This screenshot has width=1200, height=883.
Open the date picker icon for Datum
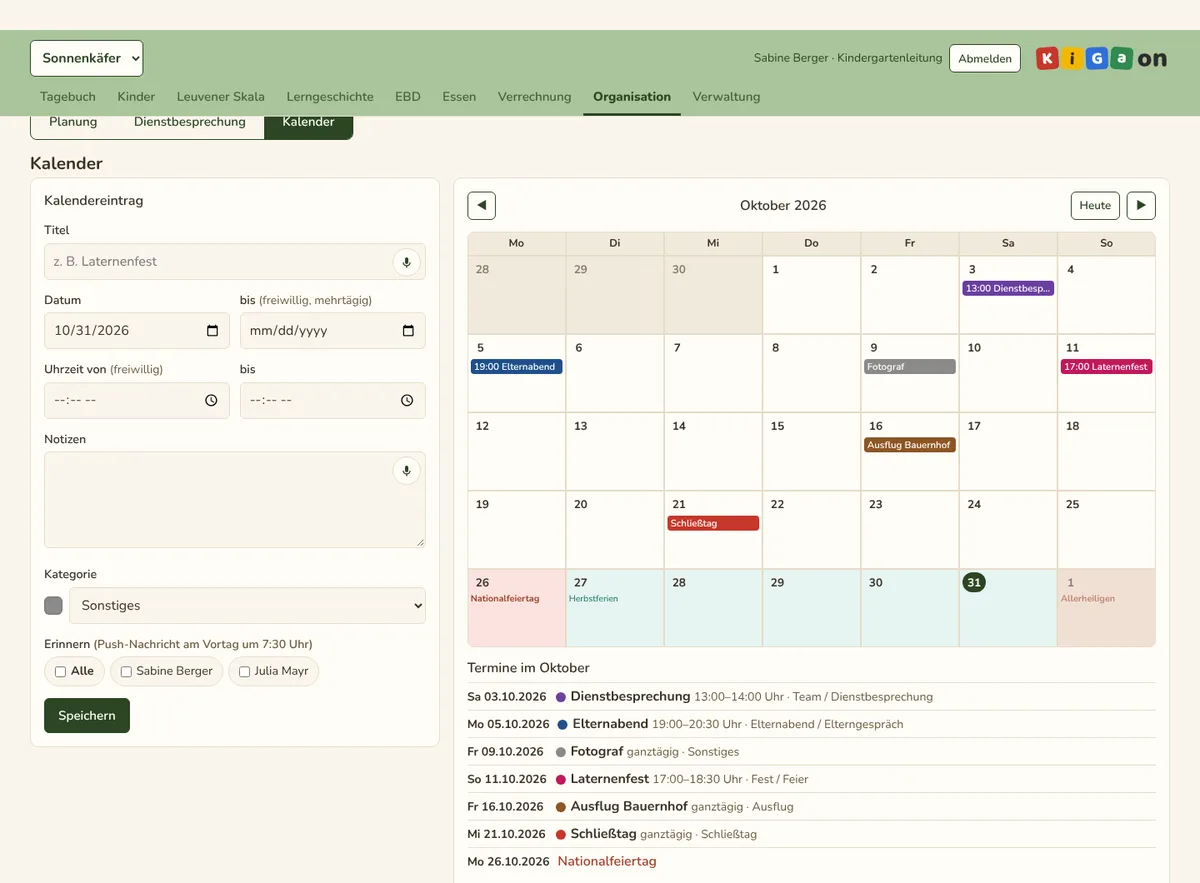coord(212,331)
